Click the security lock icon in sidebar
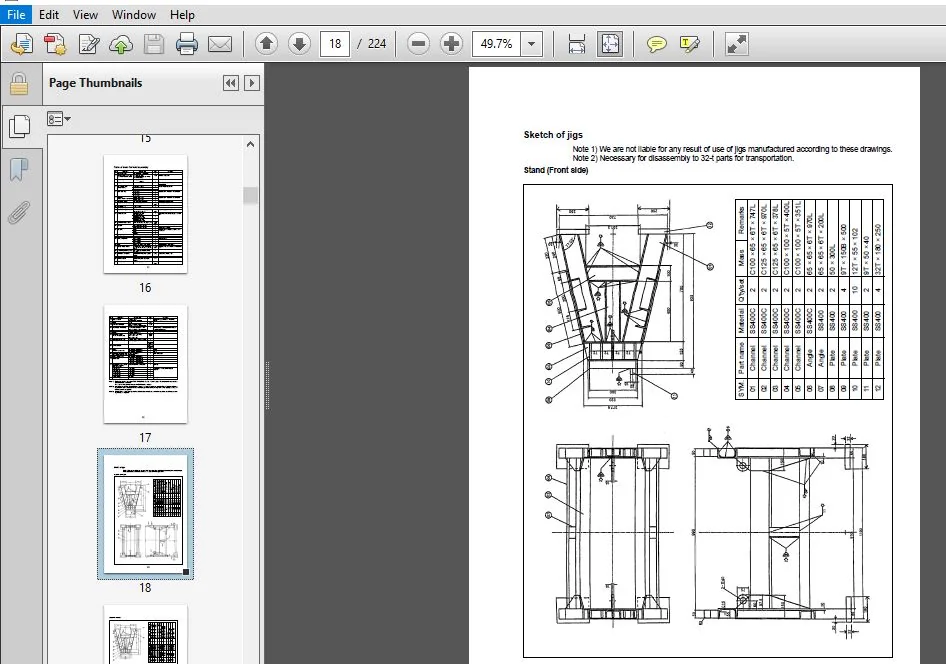This screenshot has width=946, height=664. [x=19, y=84]
